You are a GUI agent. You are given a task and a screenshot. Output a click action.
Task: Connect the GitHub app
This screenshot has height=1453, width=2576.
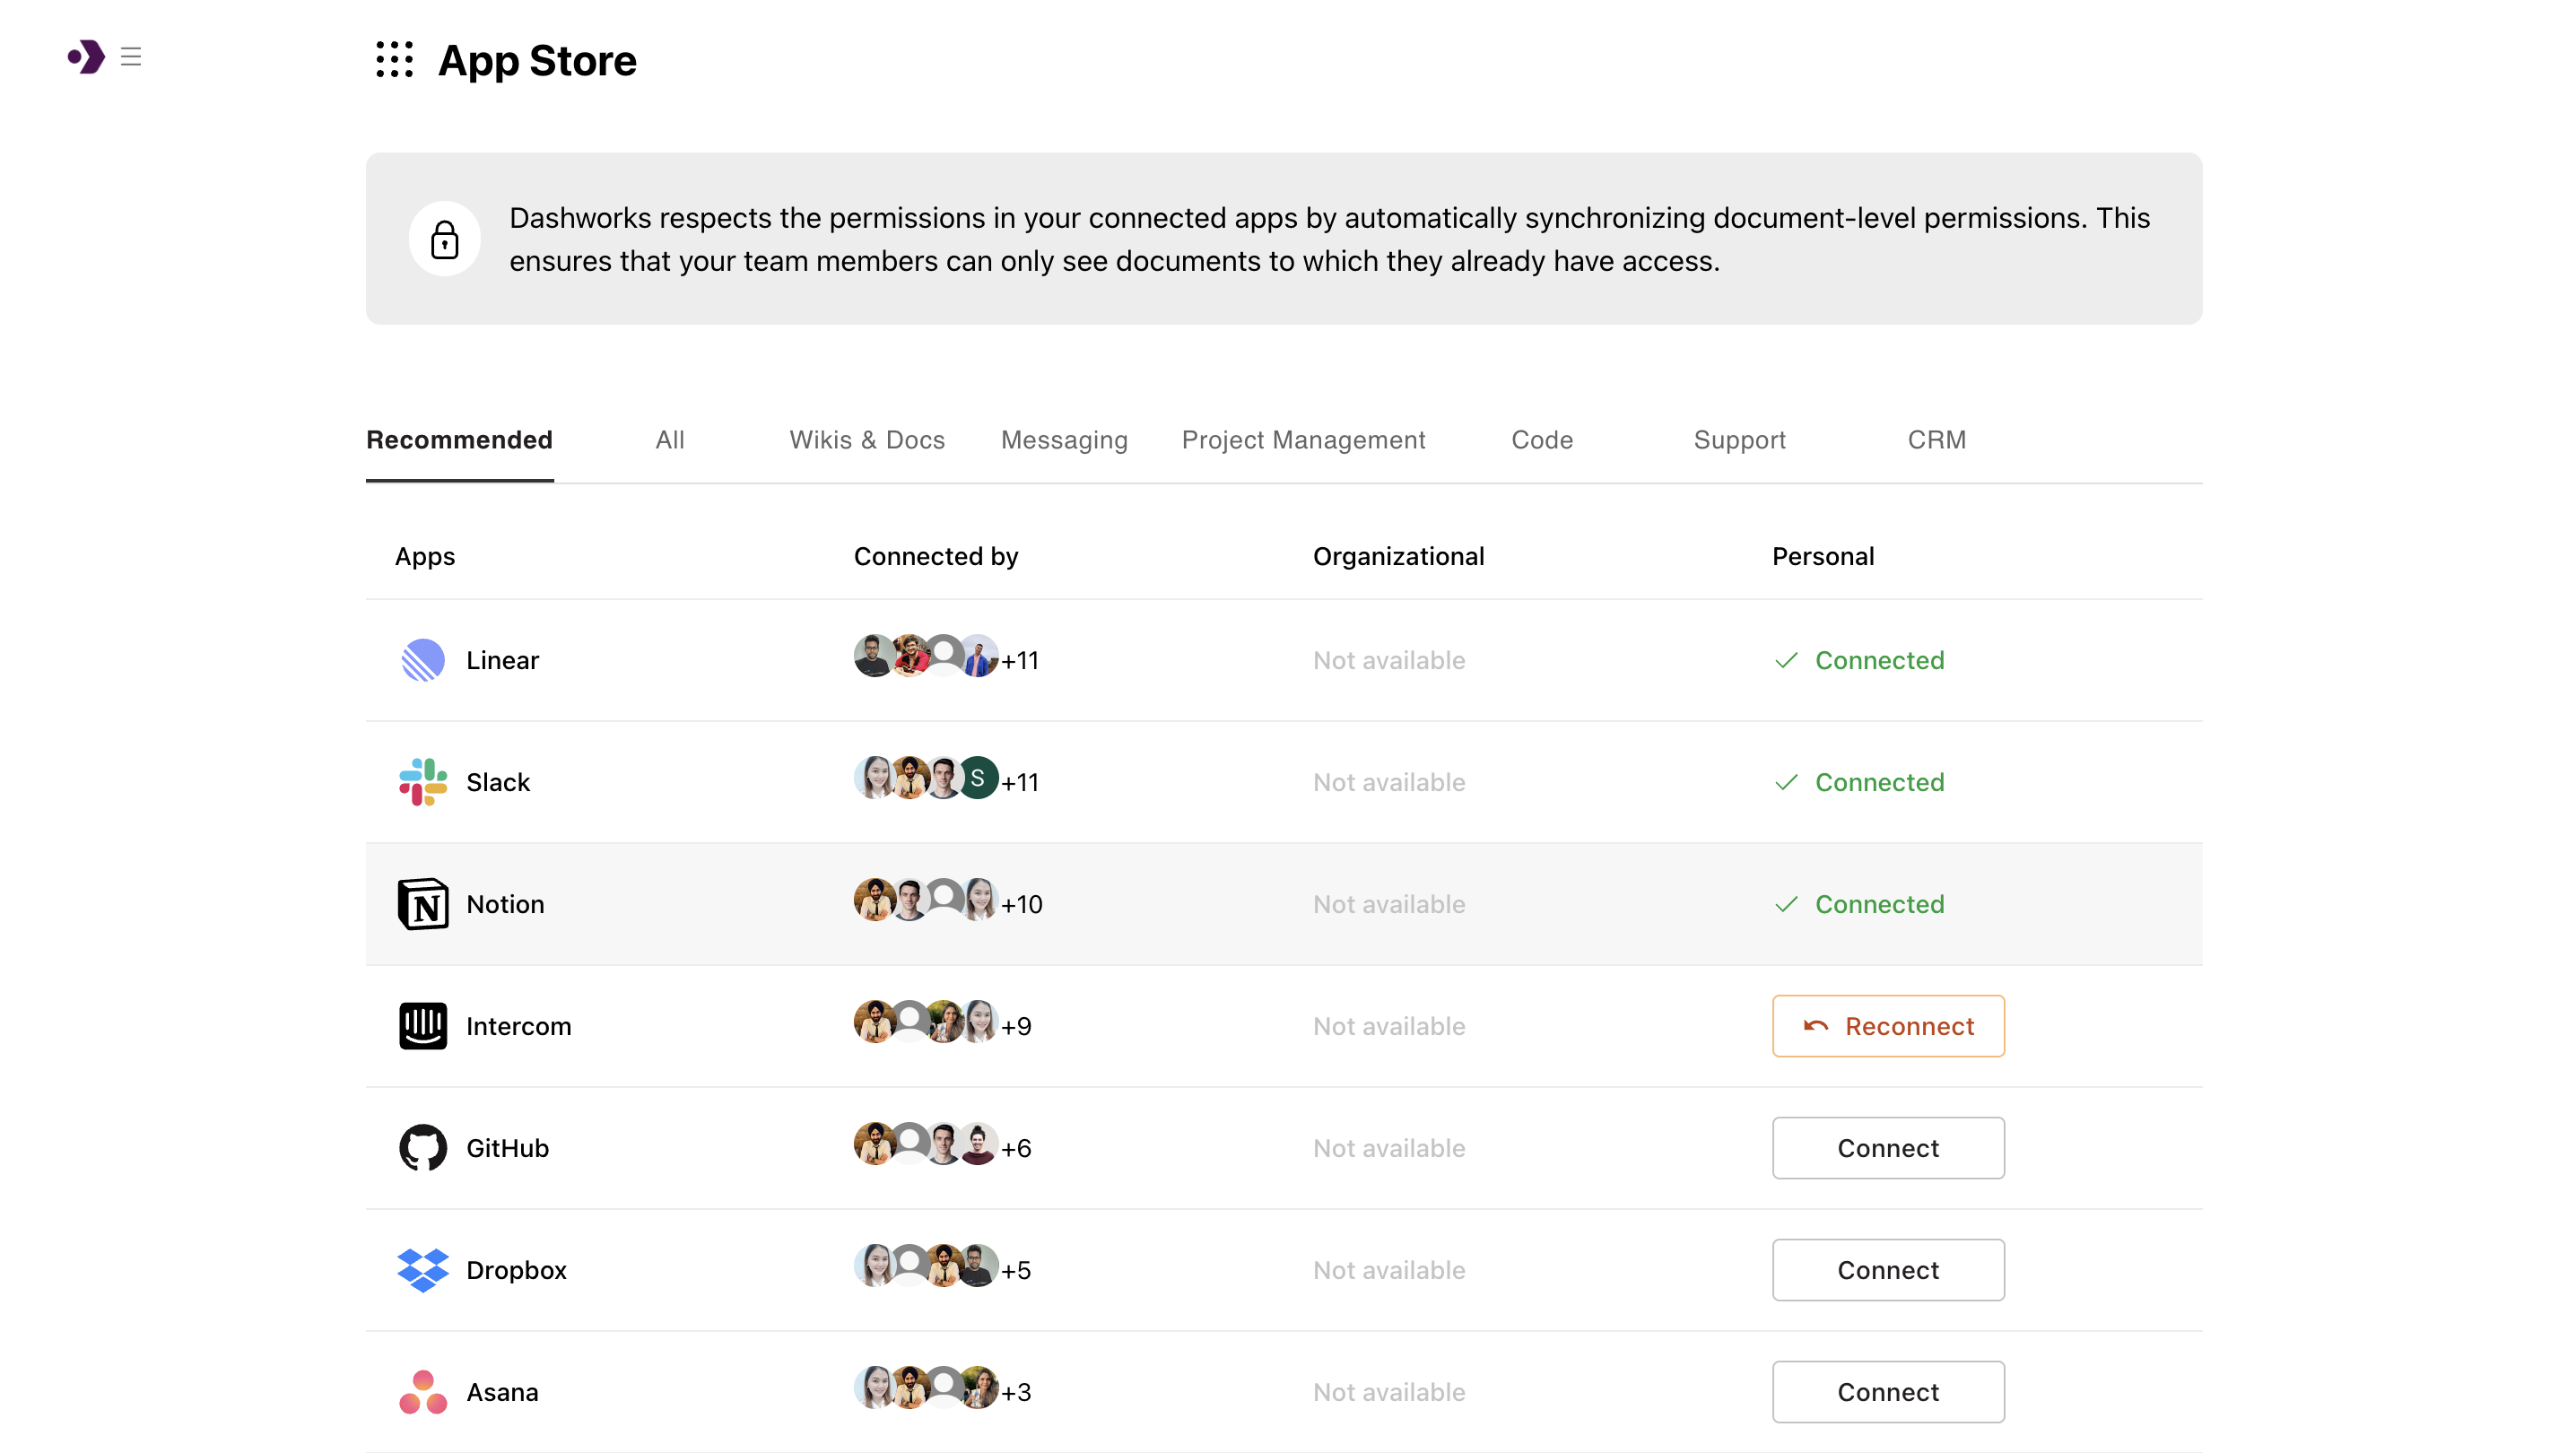coord(1888,1148)
